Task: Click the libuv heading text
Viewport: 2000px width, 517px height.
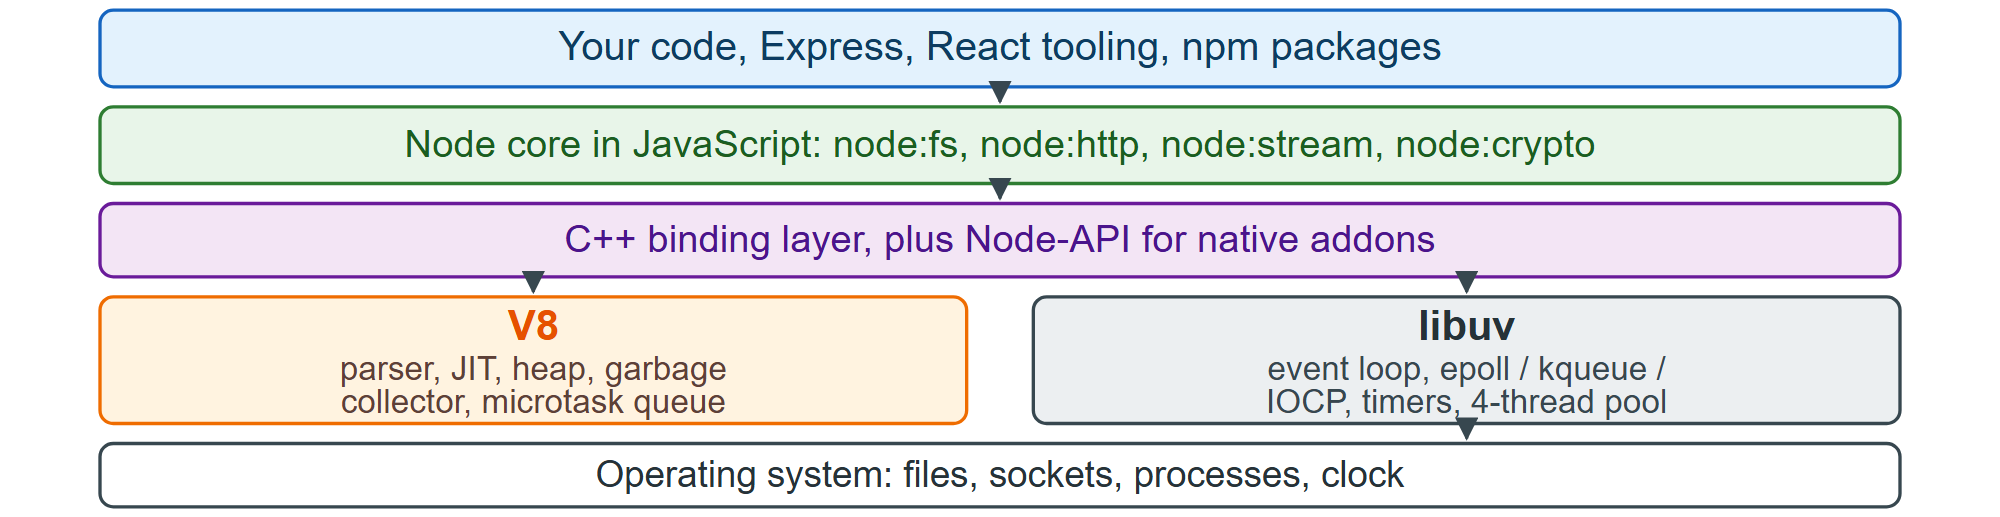Action: (x=1466, y=326)
